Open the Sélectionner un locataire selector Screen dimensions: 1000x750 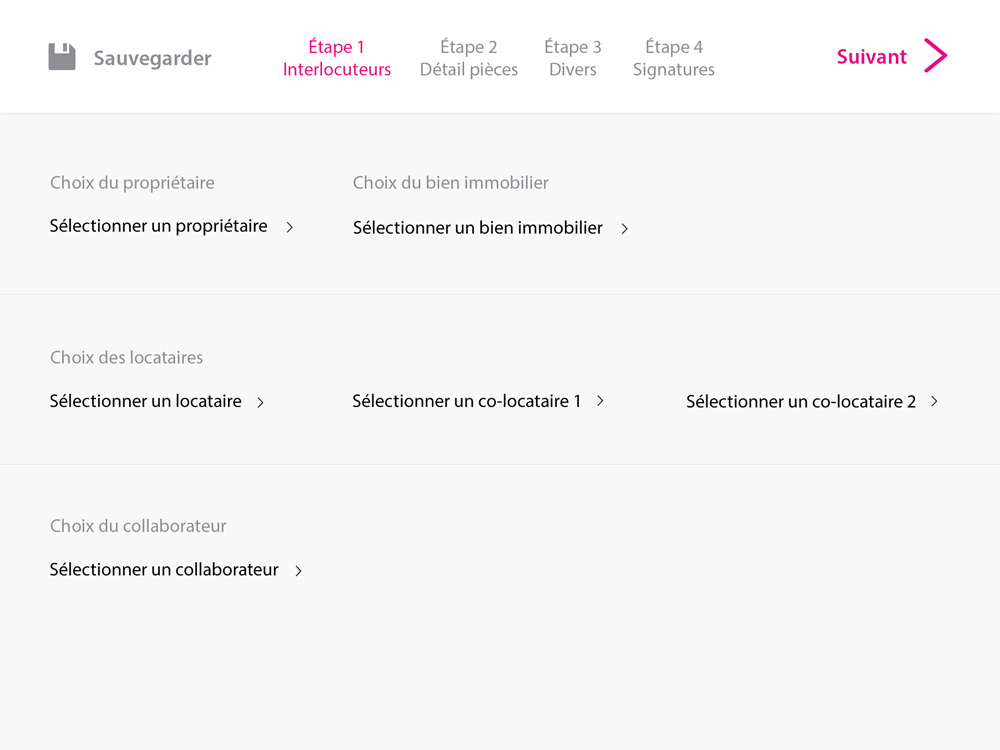[x=157, y=401]
